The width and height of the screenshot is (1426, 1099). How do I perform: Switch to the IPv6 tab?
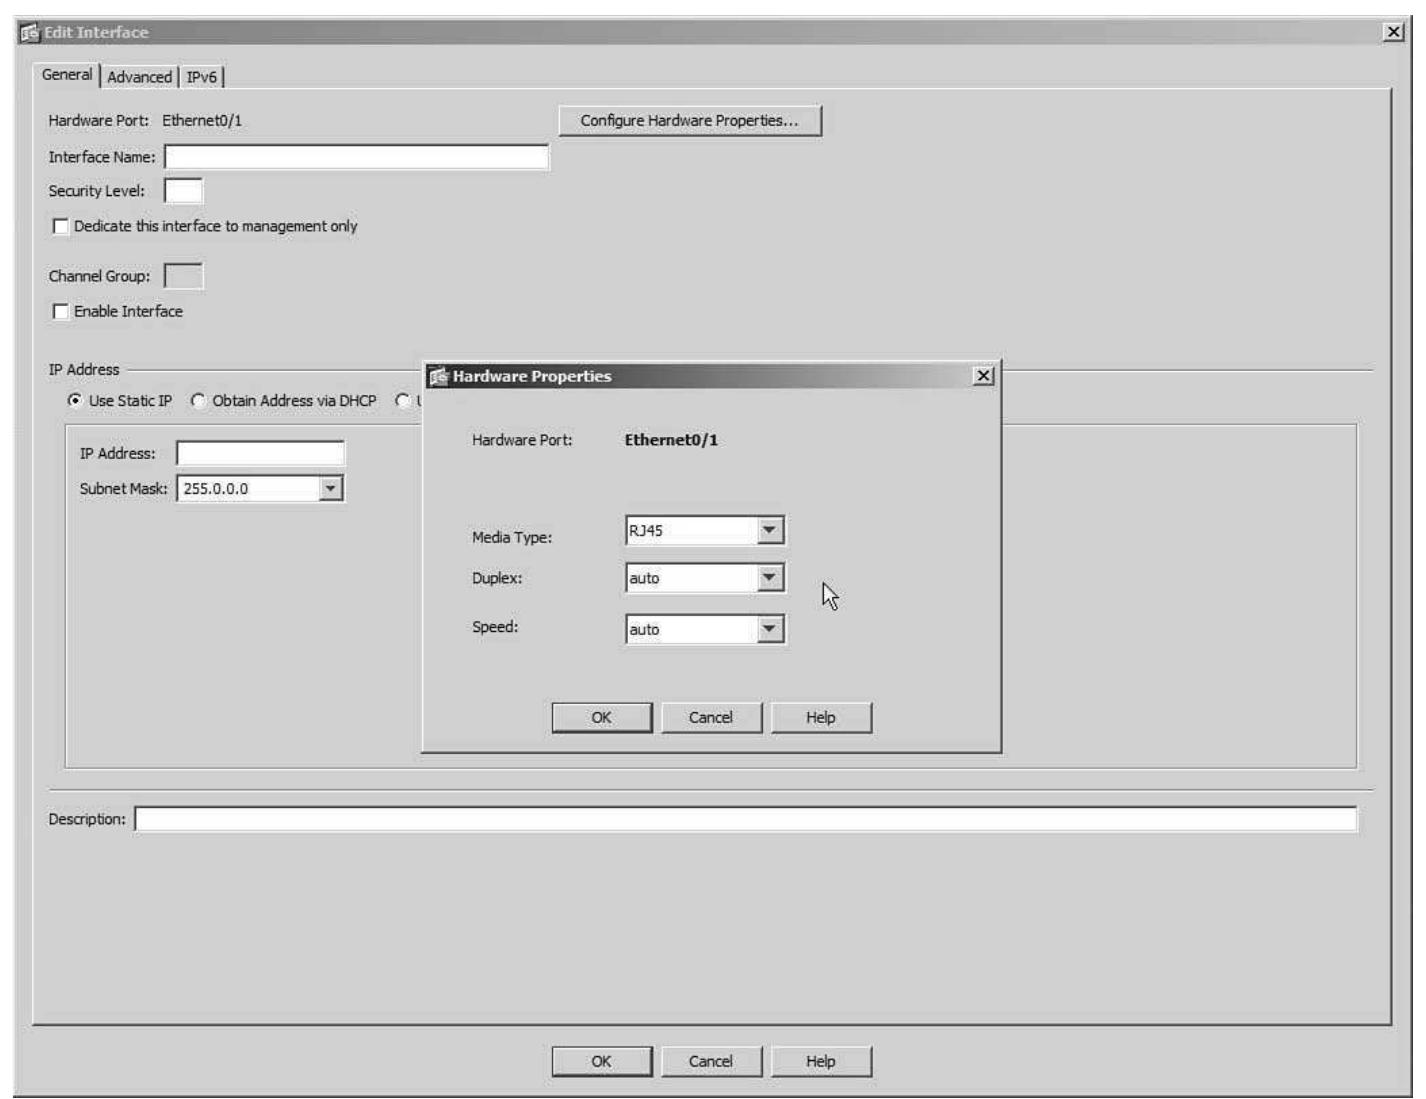pyautogui.click(x=203, y=73)
